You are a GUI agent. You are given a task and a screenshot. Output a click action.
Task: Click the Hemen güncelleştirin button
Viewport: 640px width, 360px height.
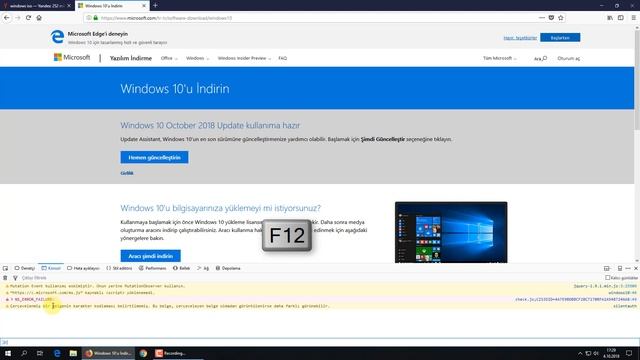point(154,157)
